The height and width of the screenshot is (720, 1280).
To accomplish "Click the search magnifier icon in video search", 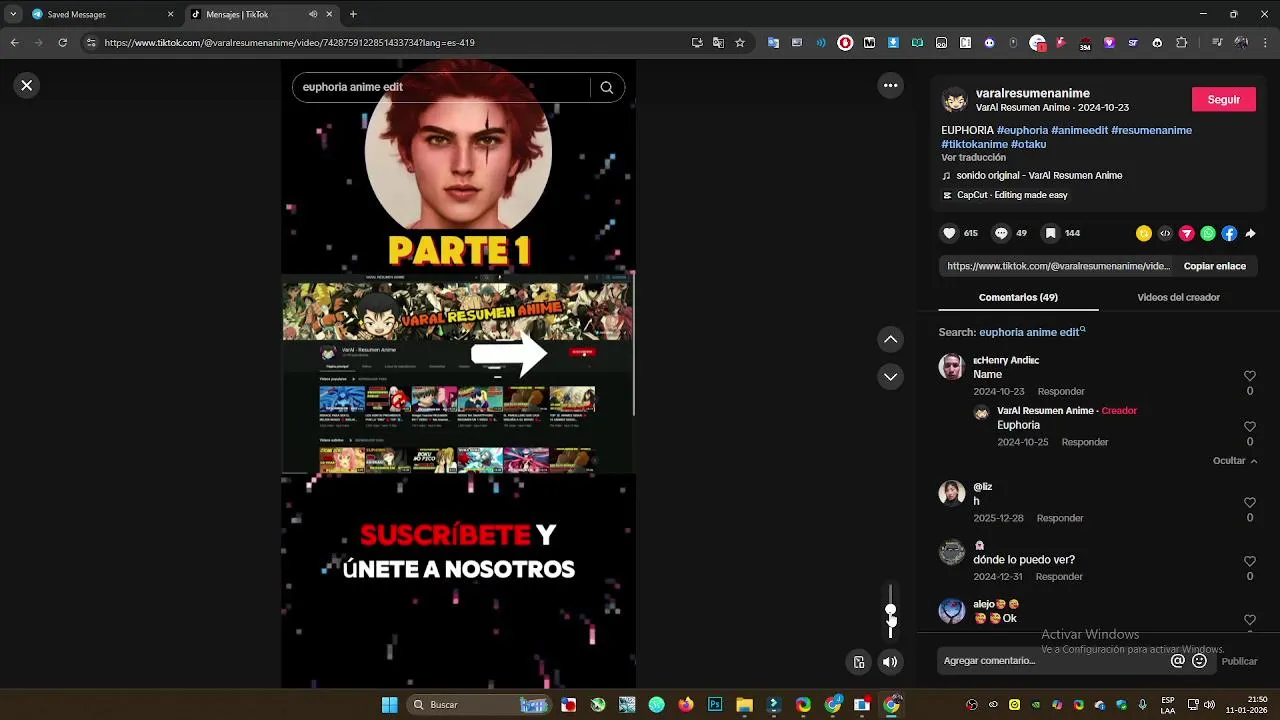I will [606, 87].
